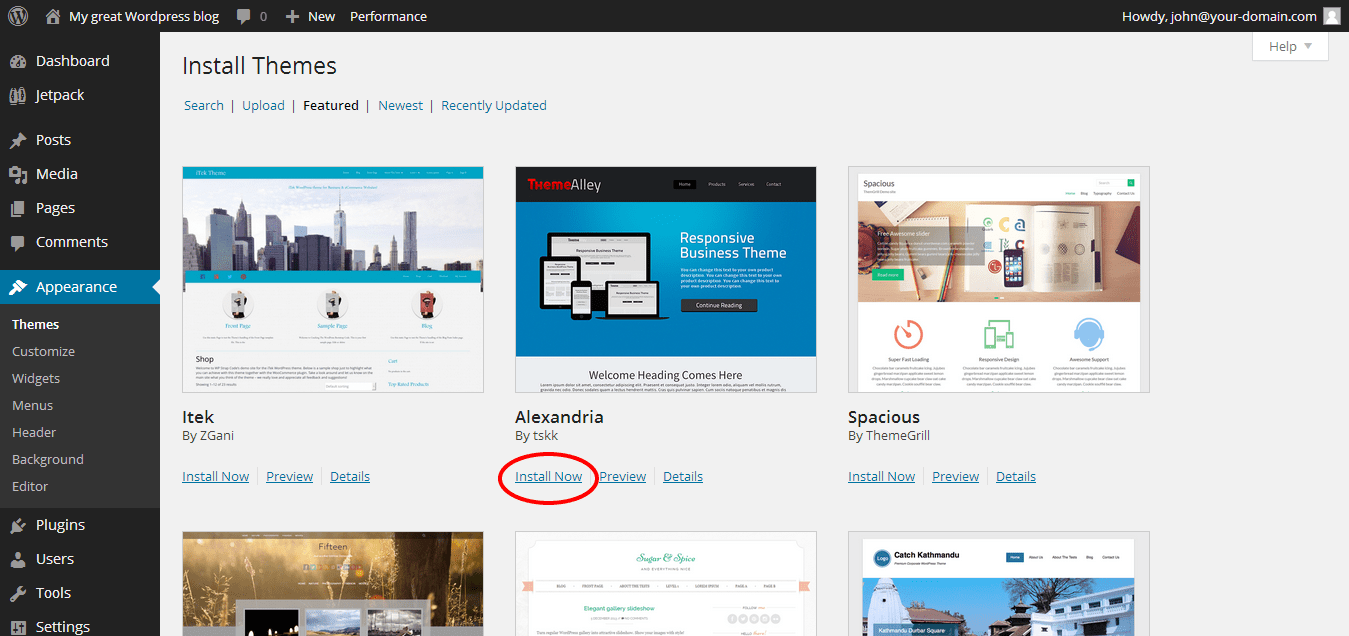Click the Settings sidebar icon
The height and width of the screenshot is (636, 1349).
pyautogui.click(x=18, y=627)
